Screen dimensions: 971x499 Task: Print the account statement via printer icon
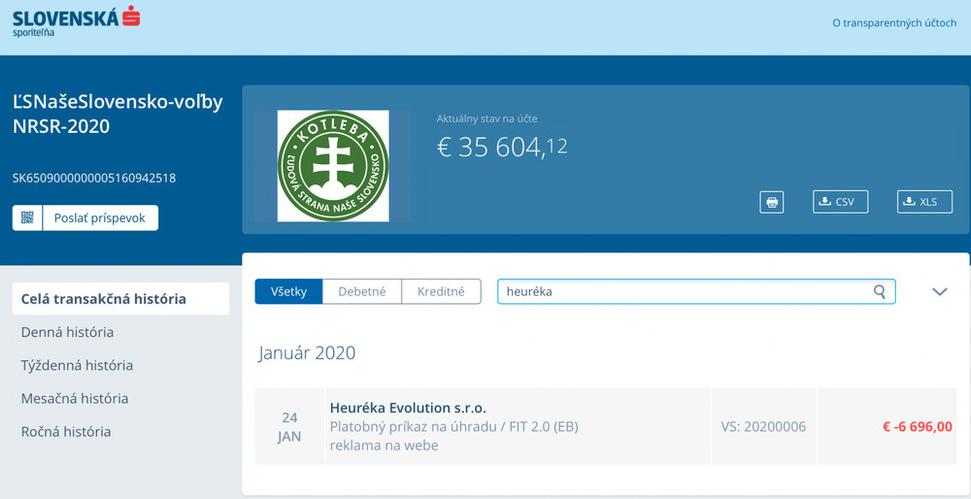pyautogui.click(x=772, y=202)
